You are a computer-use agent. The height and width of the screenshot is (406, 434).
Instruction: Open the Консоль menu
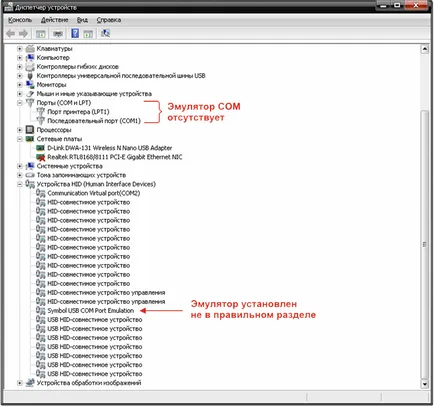tap(20, 20)
